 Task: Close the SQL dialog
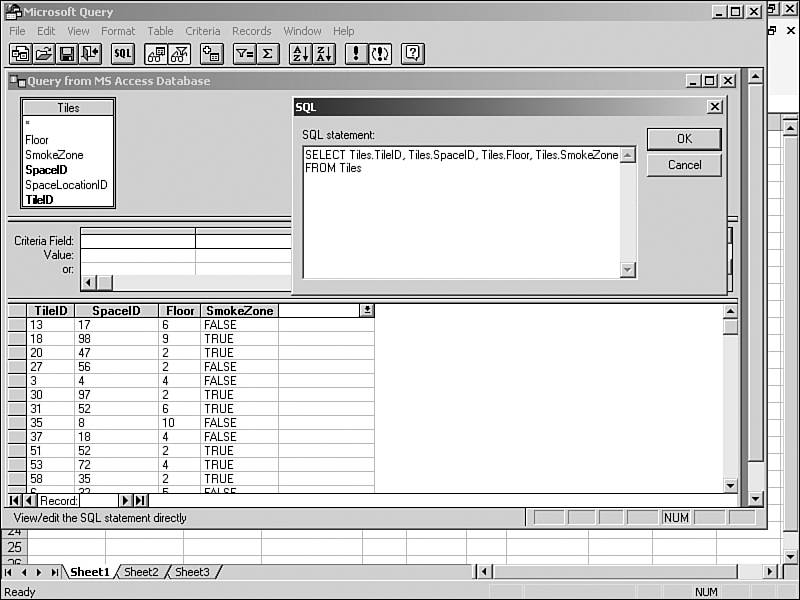[715, 107]
